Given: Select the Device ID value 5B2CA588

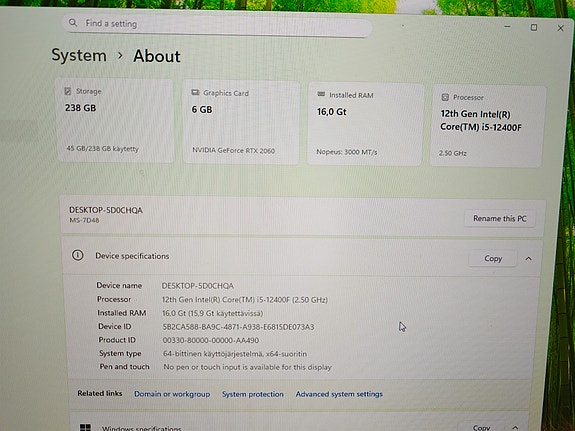Looking at the screenshot, I should pyautogui.click(x=238, y=327).
